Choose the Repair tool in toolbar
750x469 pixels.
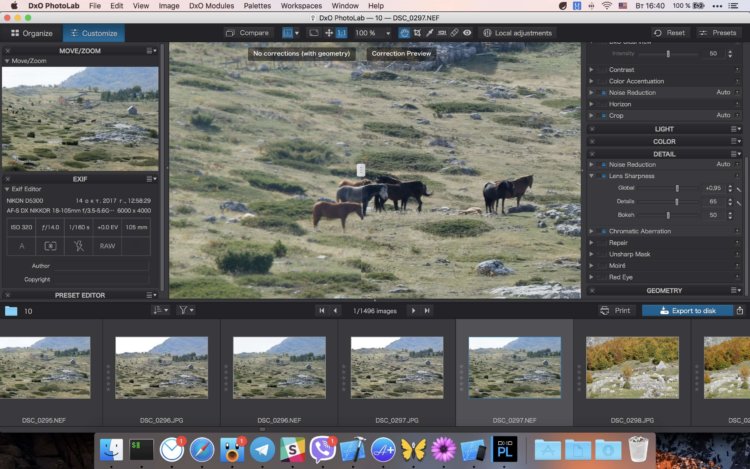[x=454, y=33]
